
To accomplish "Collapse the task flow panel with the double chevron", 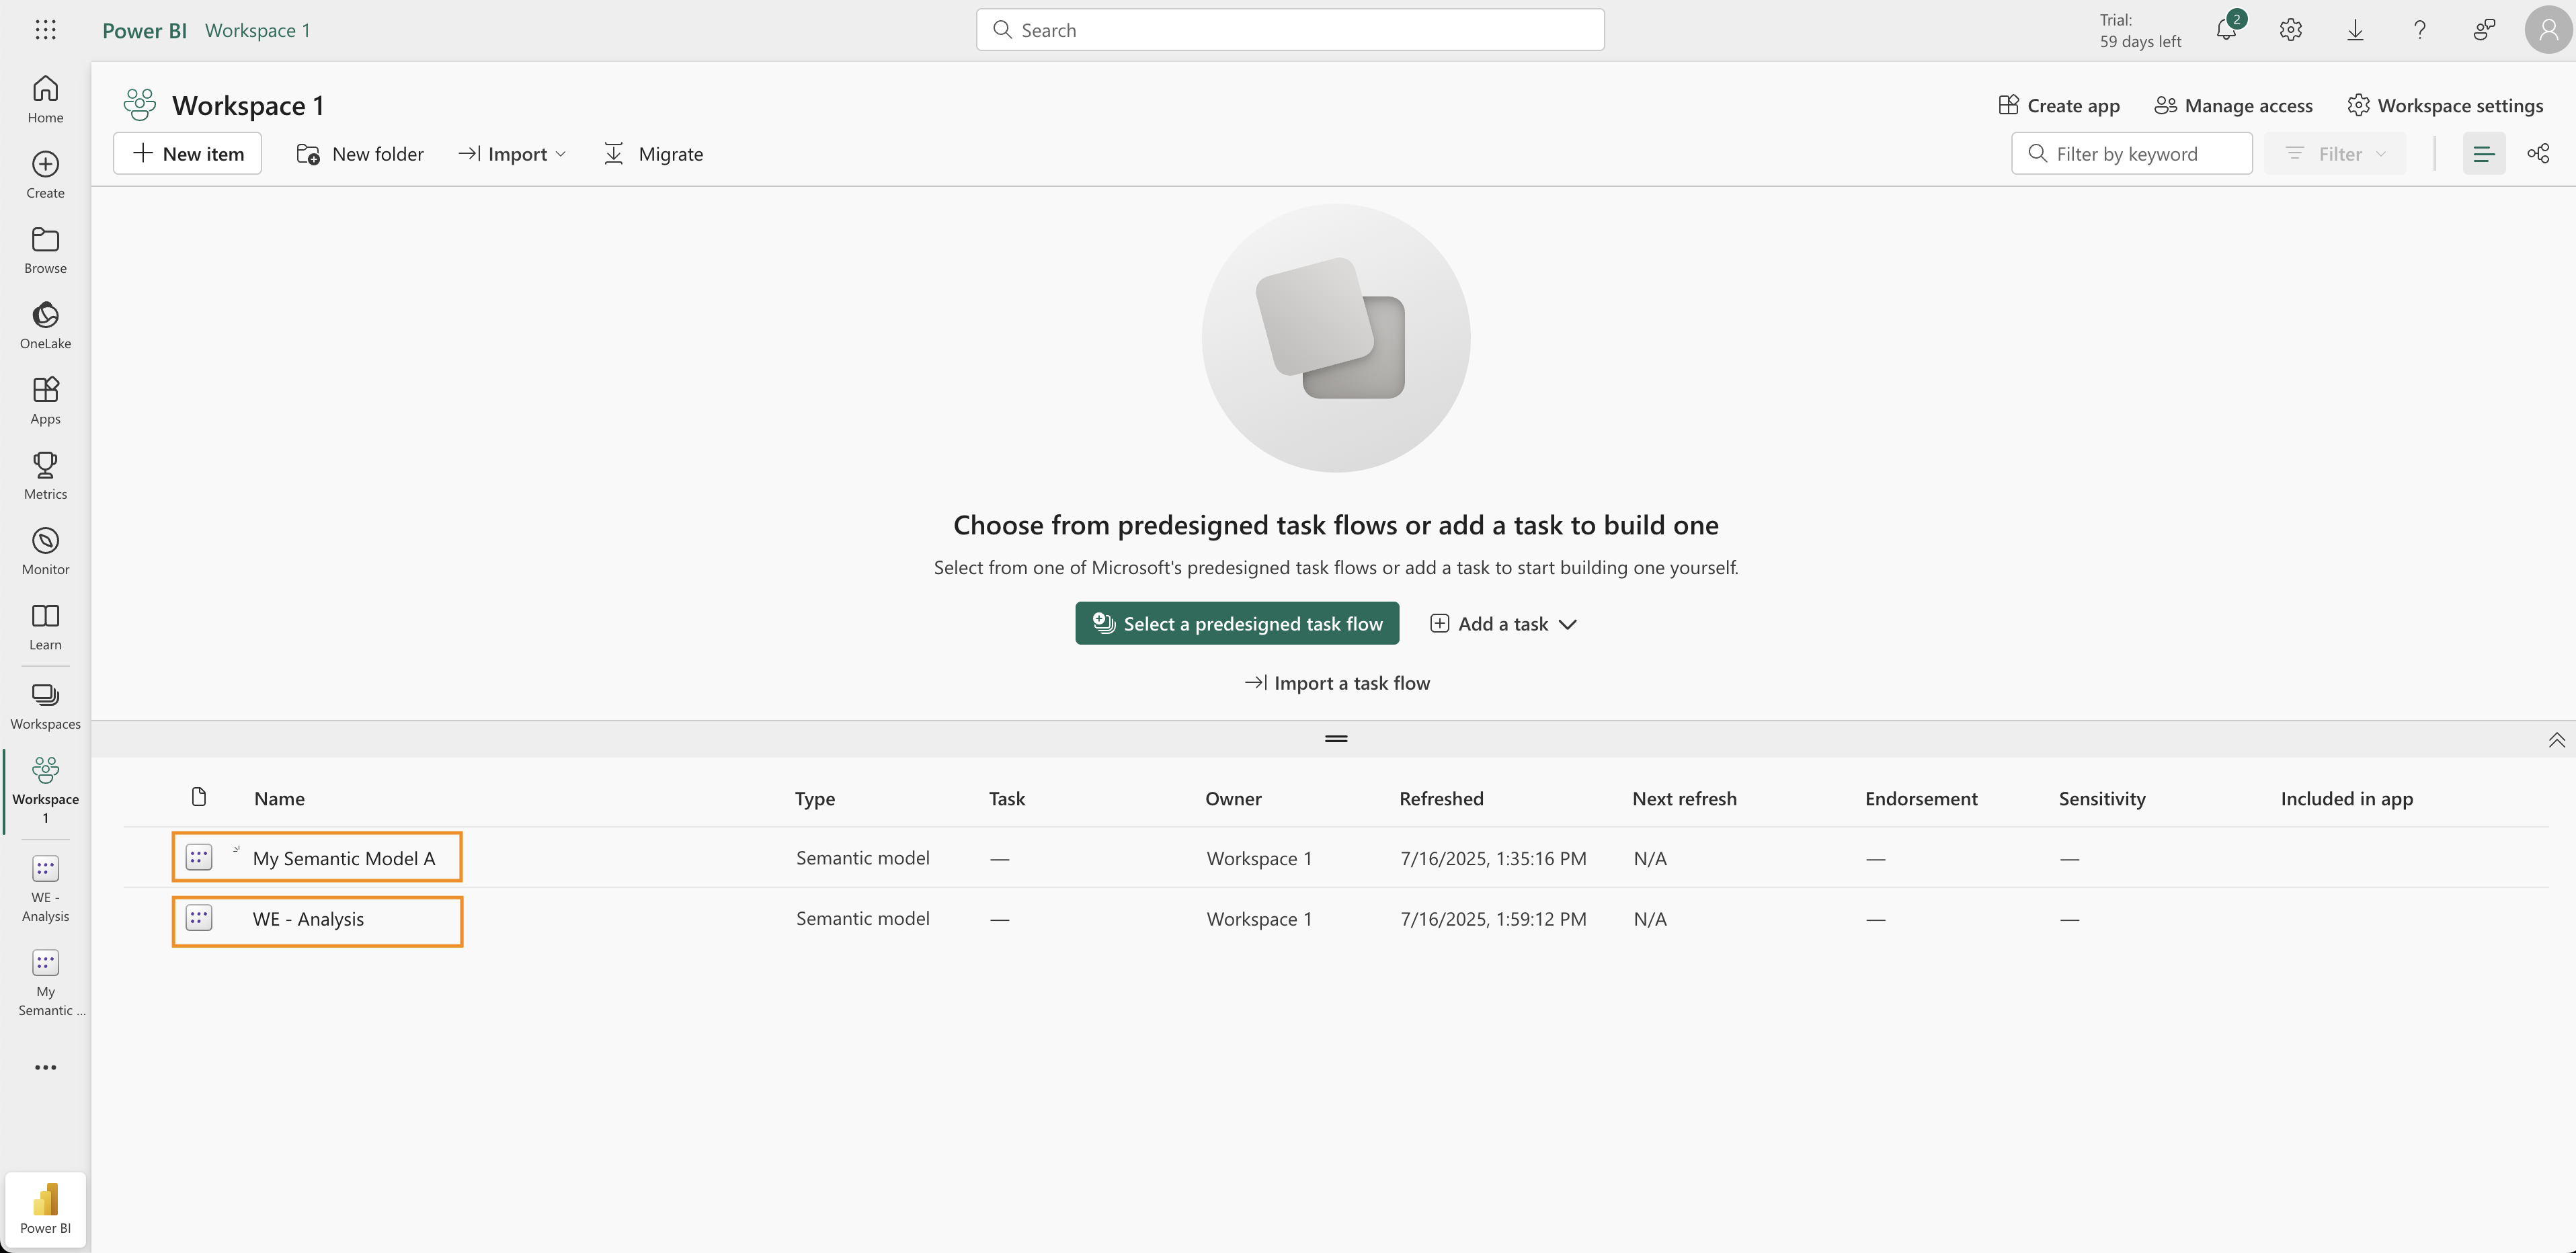I will 2556,740.
